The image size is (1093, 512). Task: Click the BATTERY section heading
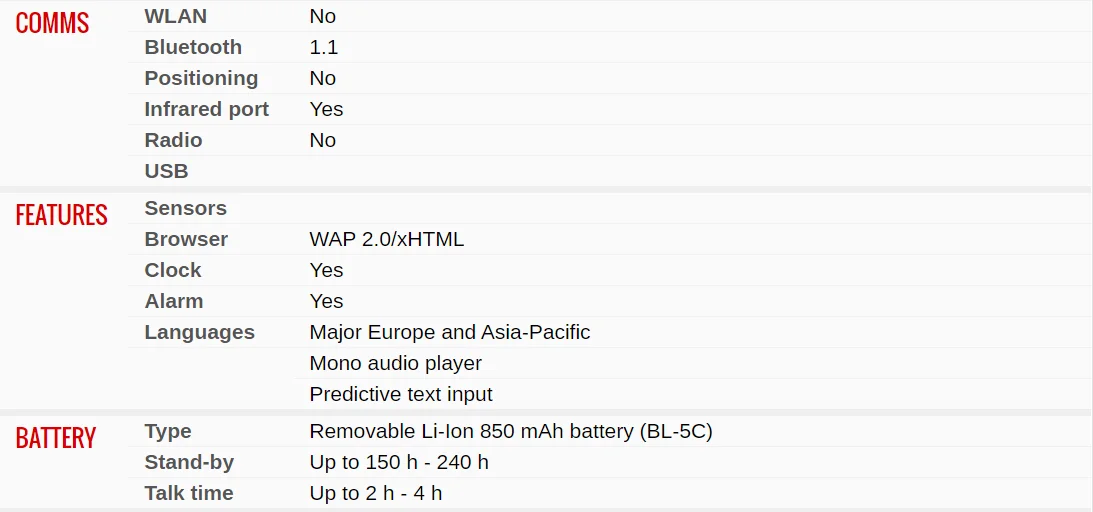click(55, 438)
